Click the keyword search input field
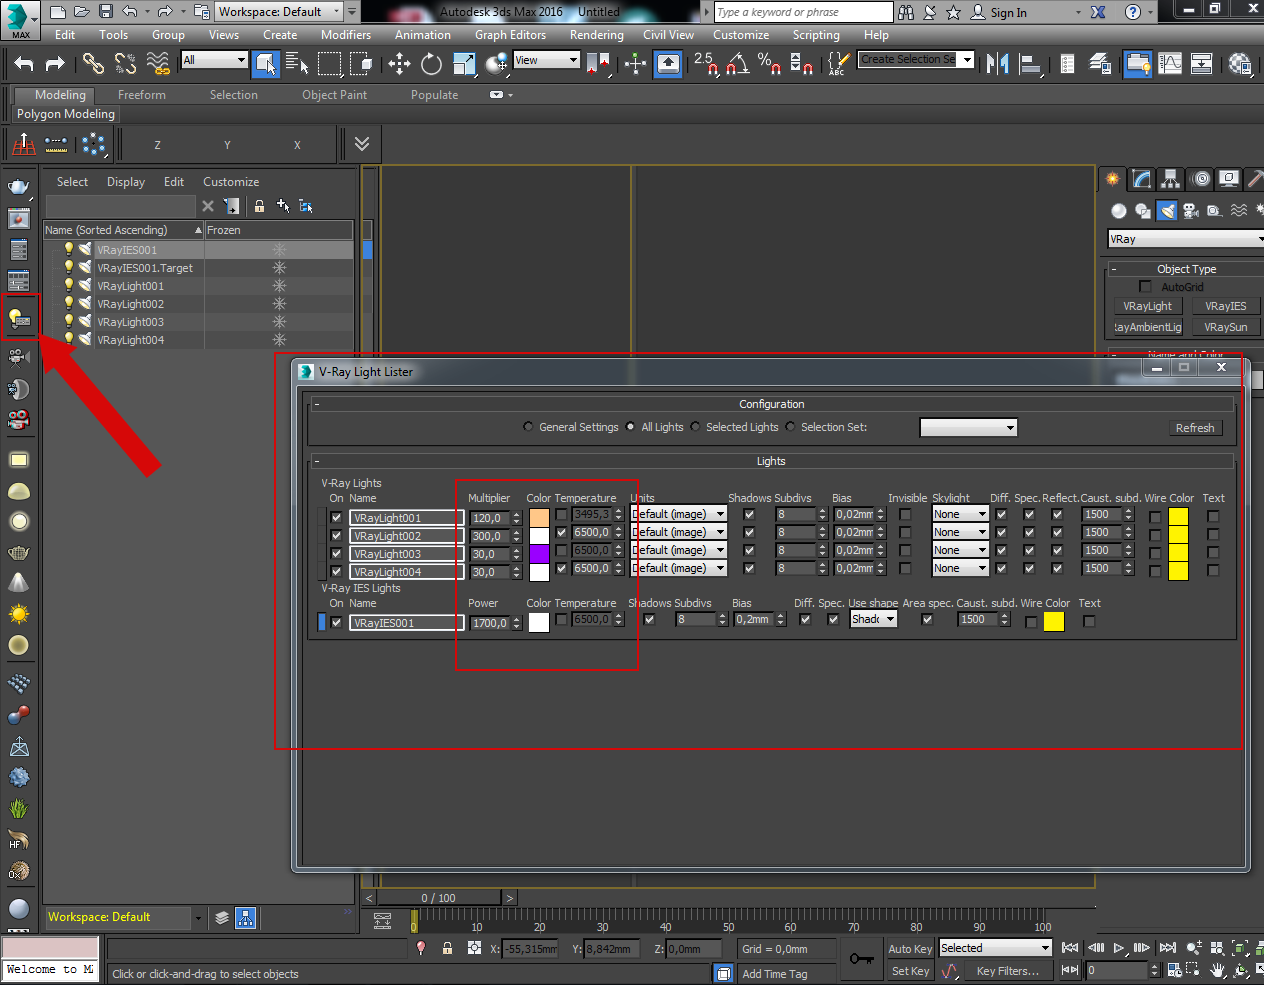Image resolution: width=1264 pixels, height=985 pixels. tap(803, 12)
